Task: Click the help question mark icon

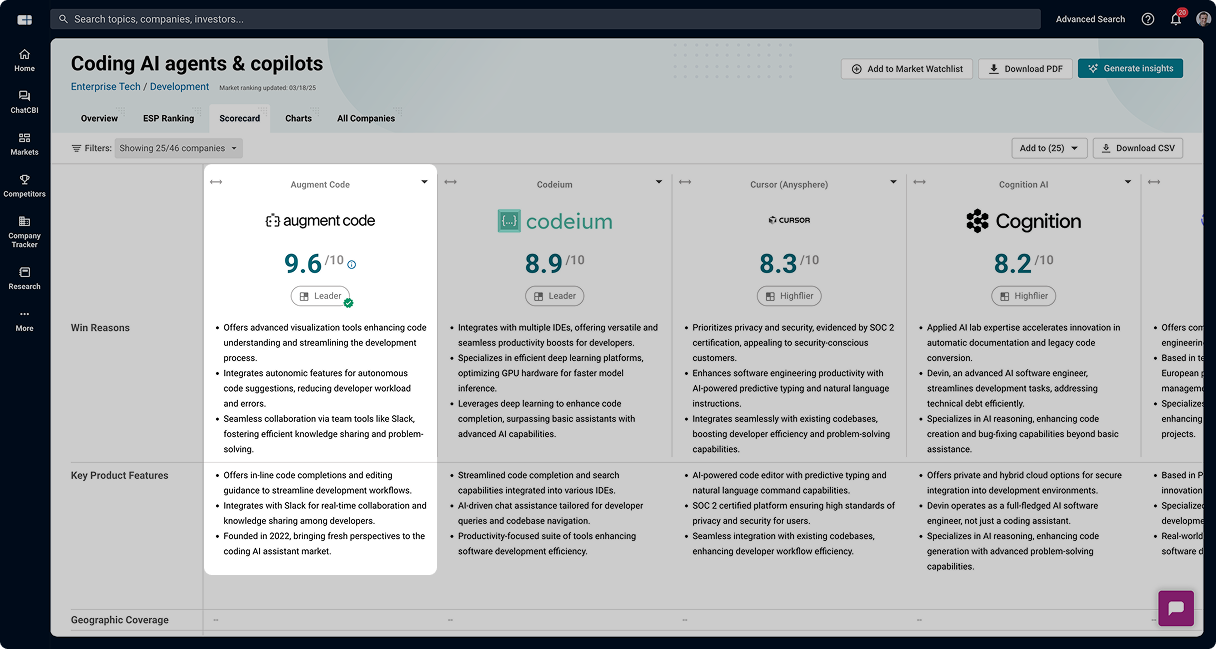Action: coord(1148,19)
